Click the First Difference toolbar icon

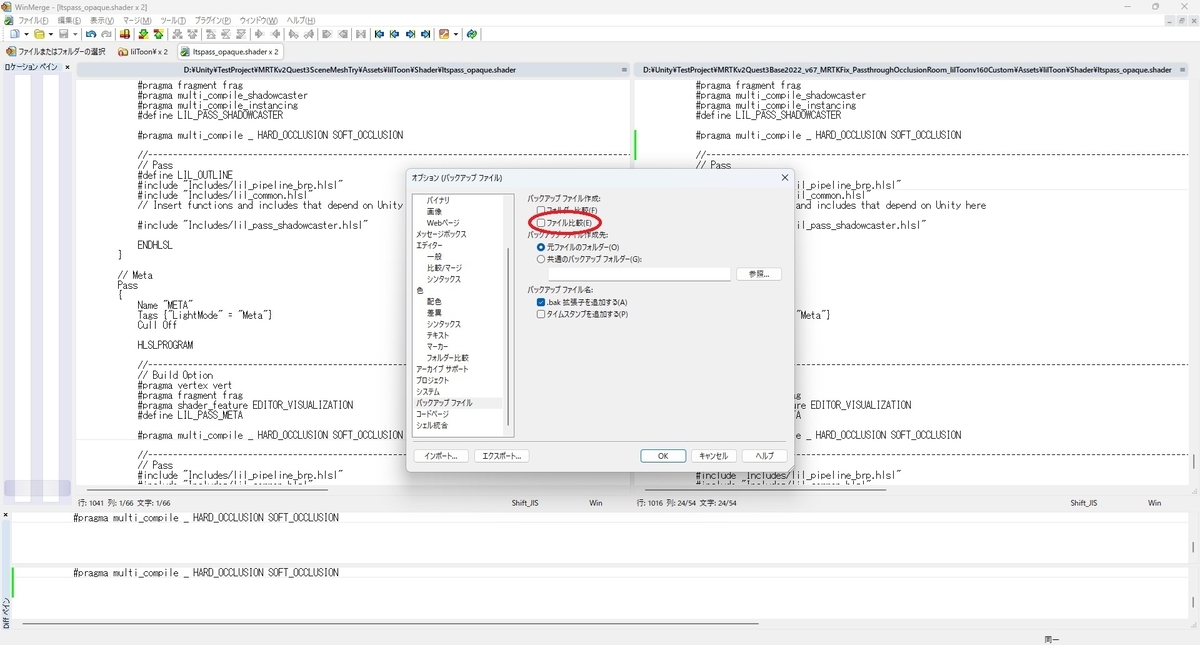[211, 34]
